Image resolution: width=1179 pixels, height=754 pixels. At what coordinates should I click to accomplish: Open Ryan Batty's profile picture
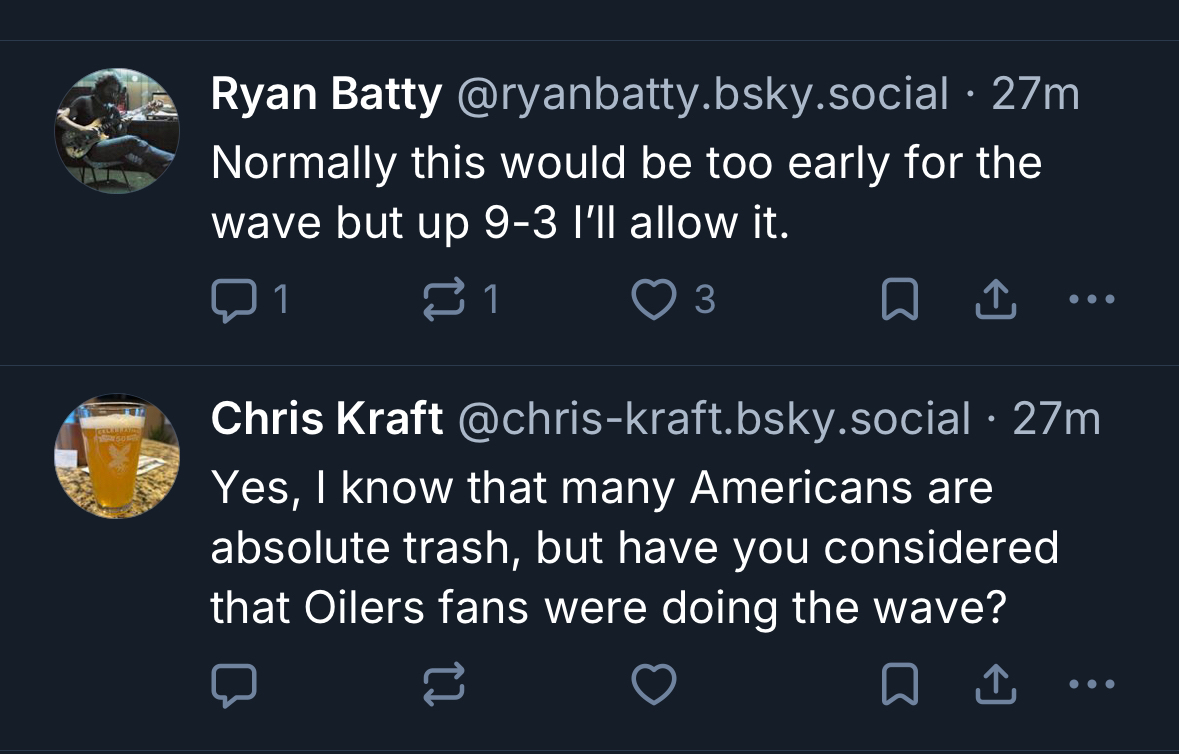[117, 130]
